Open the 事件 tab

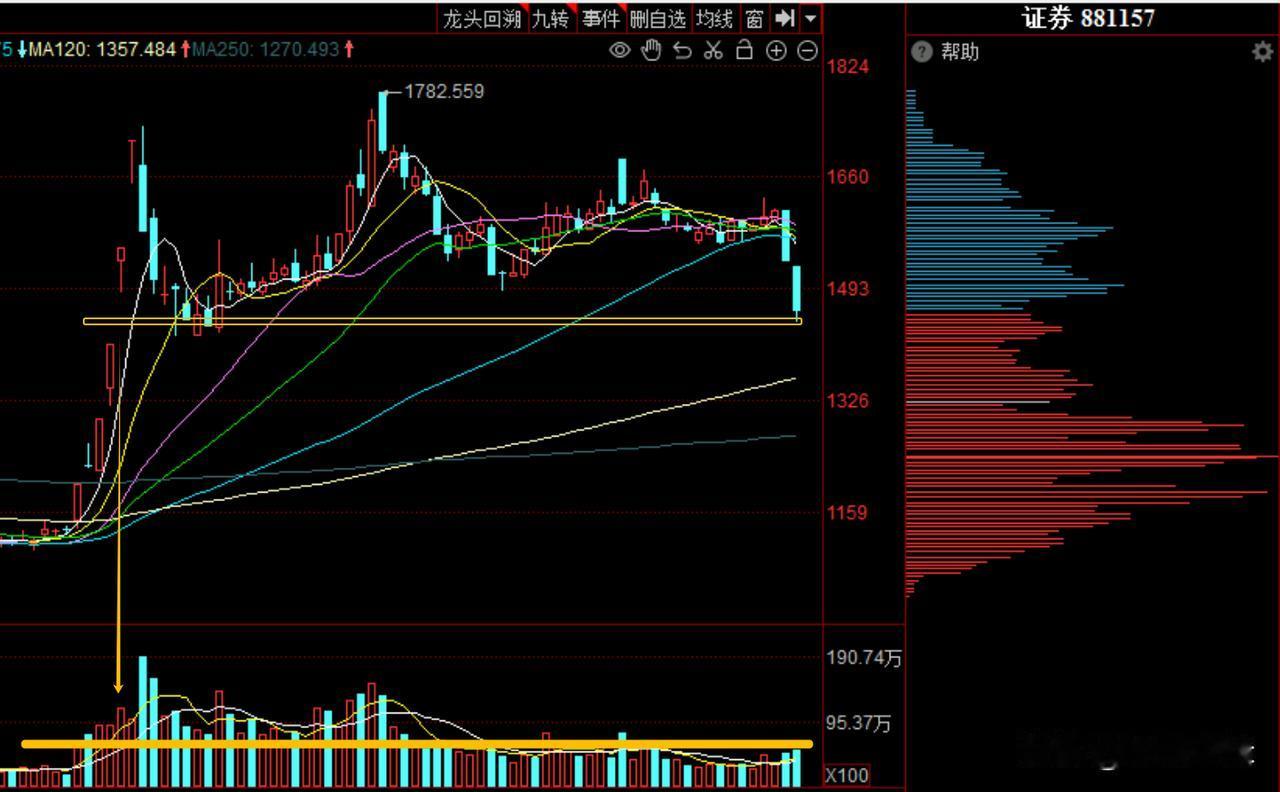[x=600, y=18]
